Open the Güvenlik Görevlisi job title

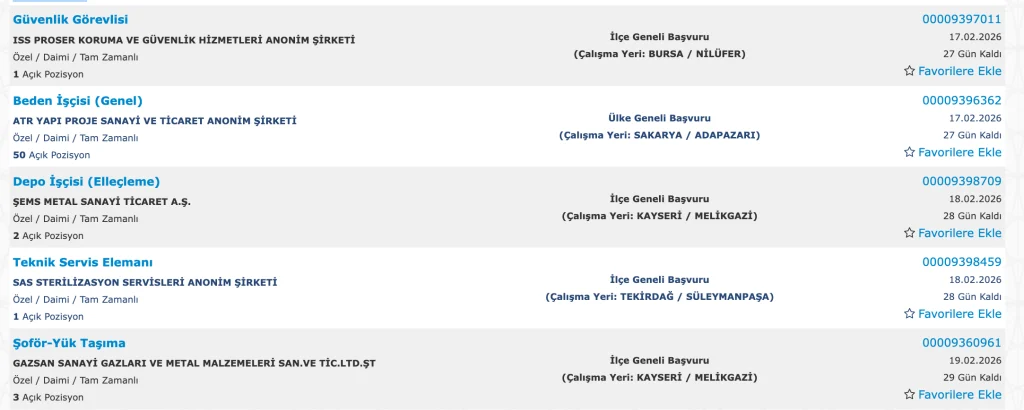point(70,19)
